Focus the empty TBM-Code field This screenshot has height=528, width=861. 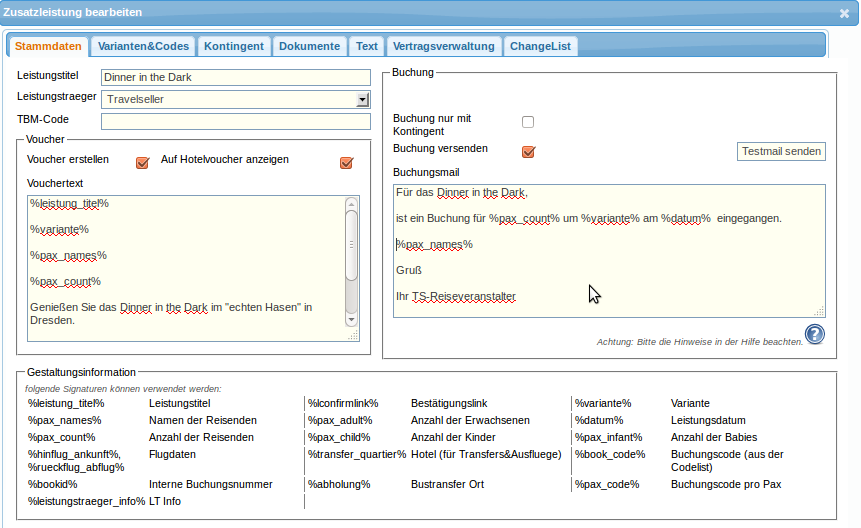click(235, 121)
